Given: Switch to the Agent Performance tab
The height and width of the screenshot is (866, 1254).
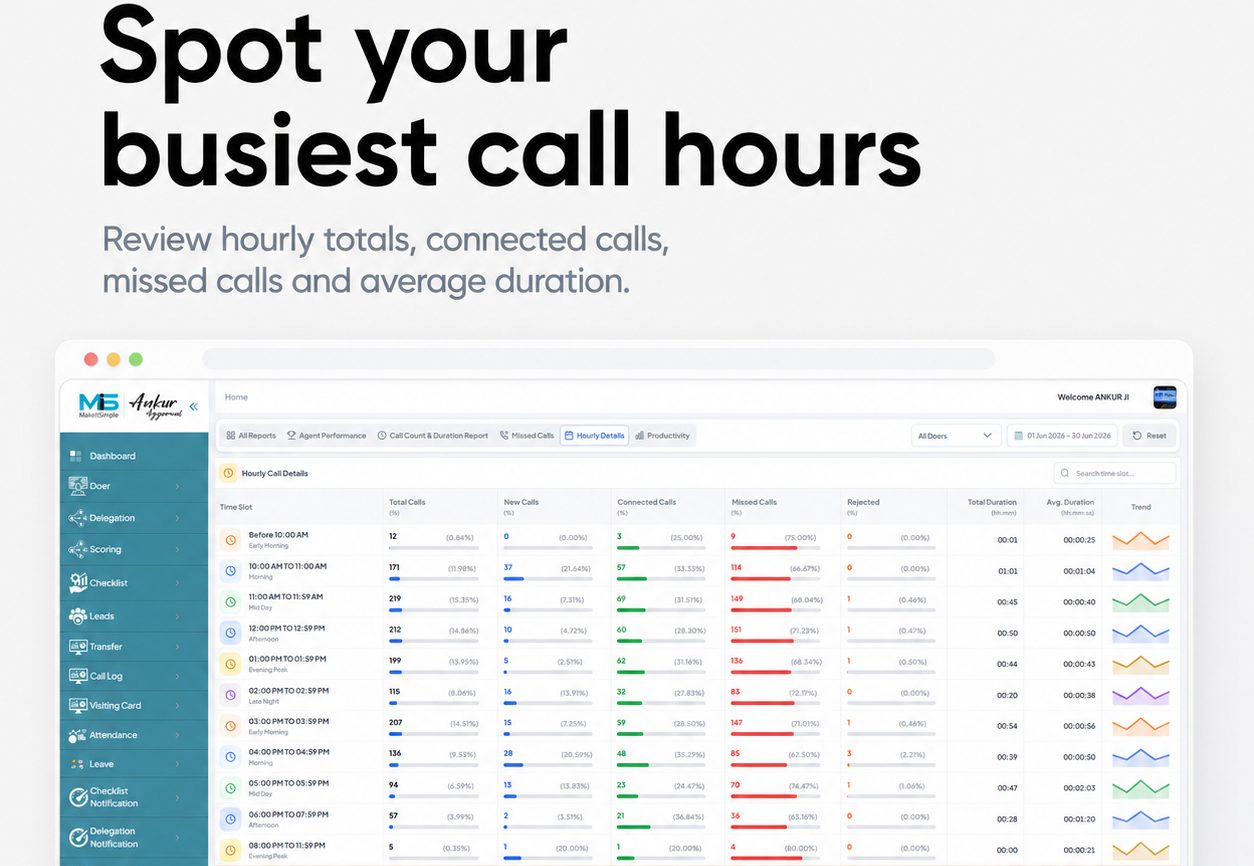Looking at the screenshot, I should 326,436.
